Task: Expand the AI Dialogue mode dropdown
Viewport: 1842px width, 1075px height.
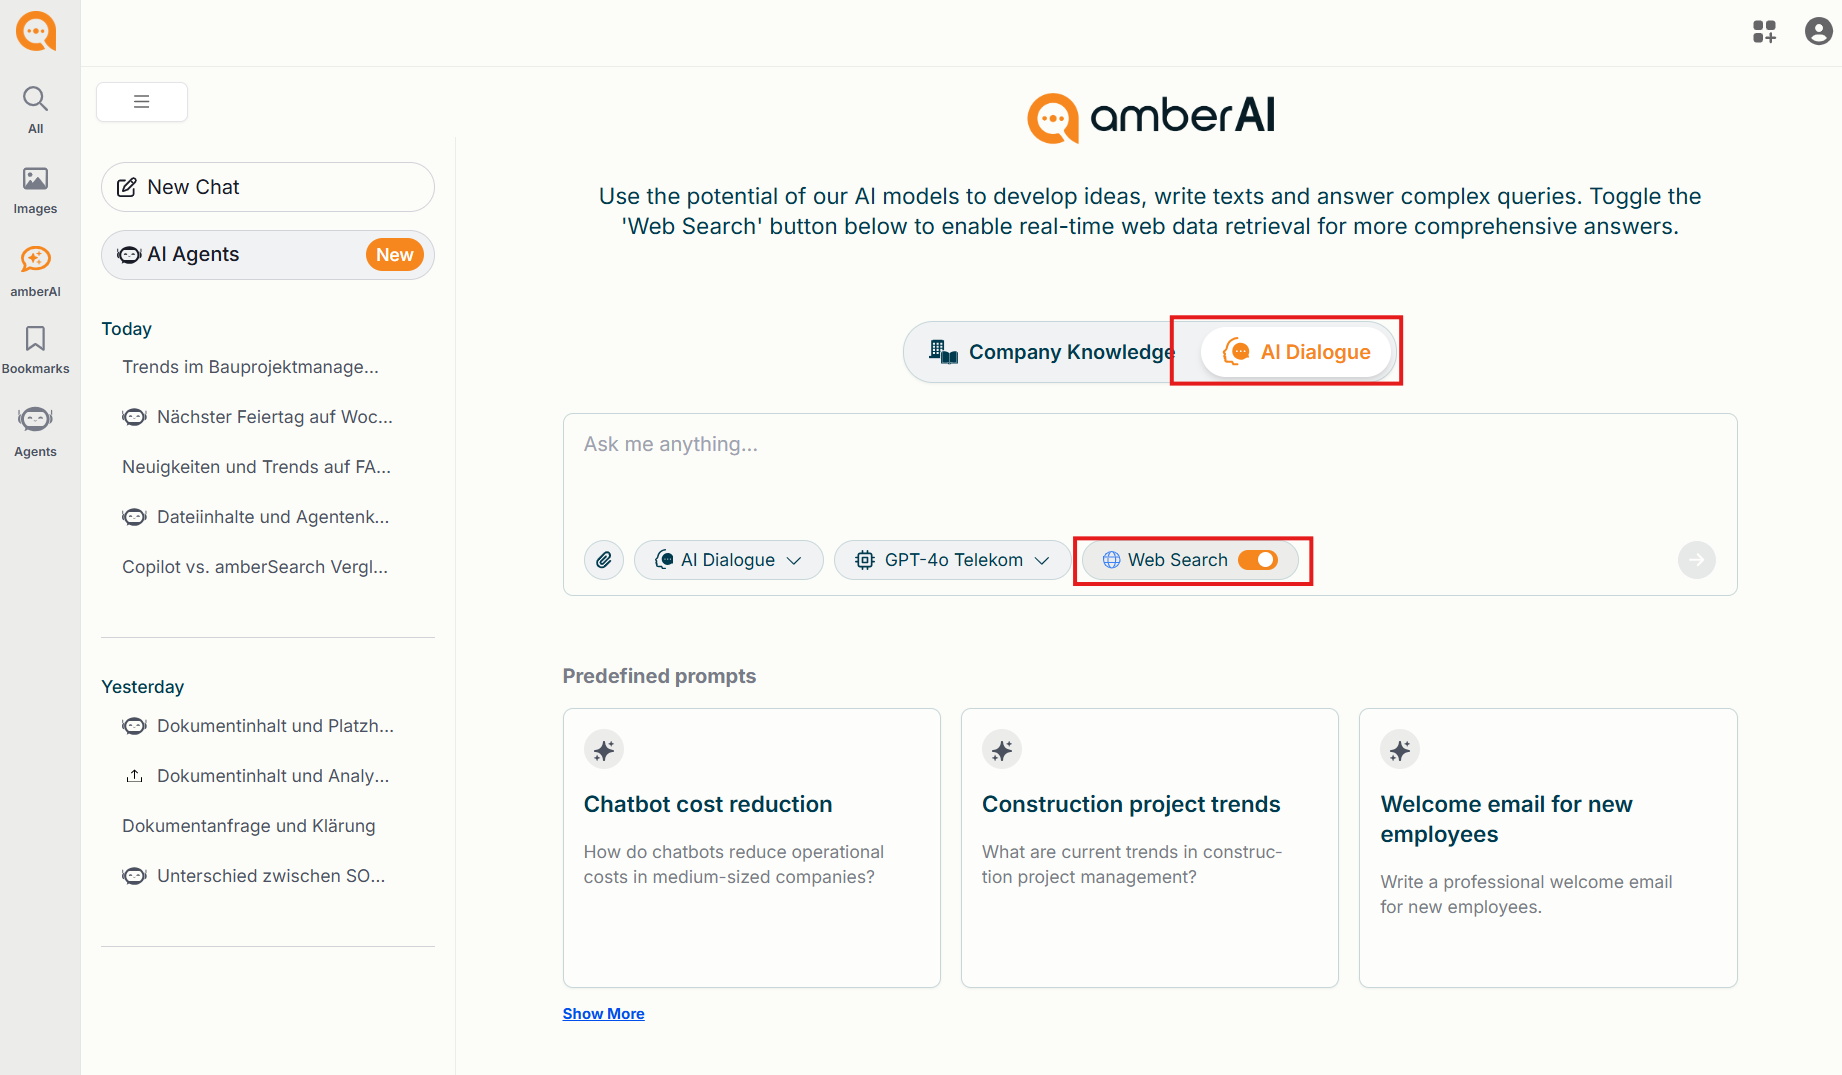Action: 728,560
